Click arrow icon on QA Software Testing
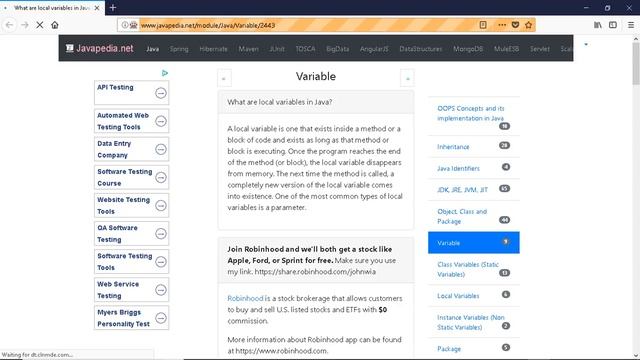The height and width of the screenshot is (360, 640). pyautogui.click(x=161, y=234)
